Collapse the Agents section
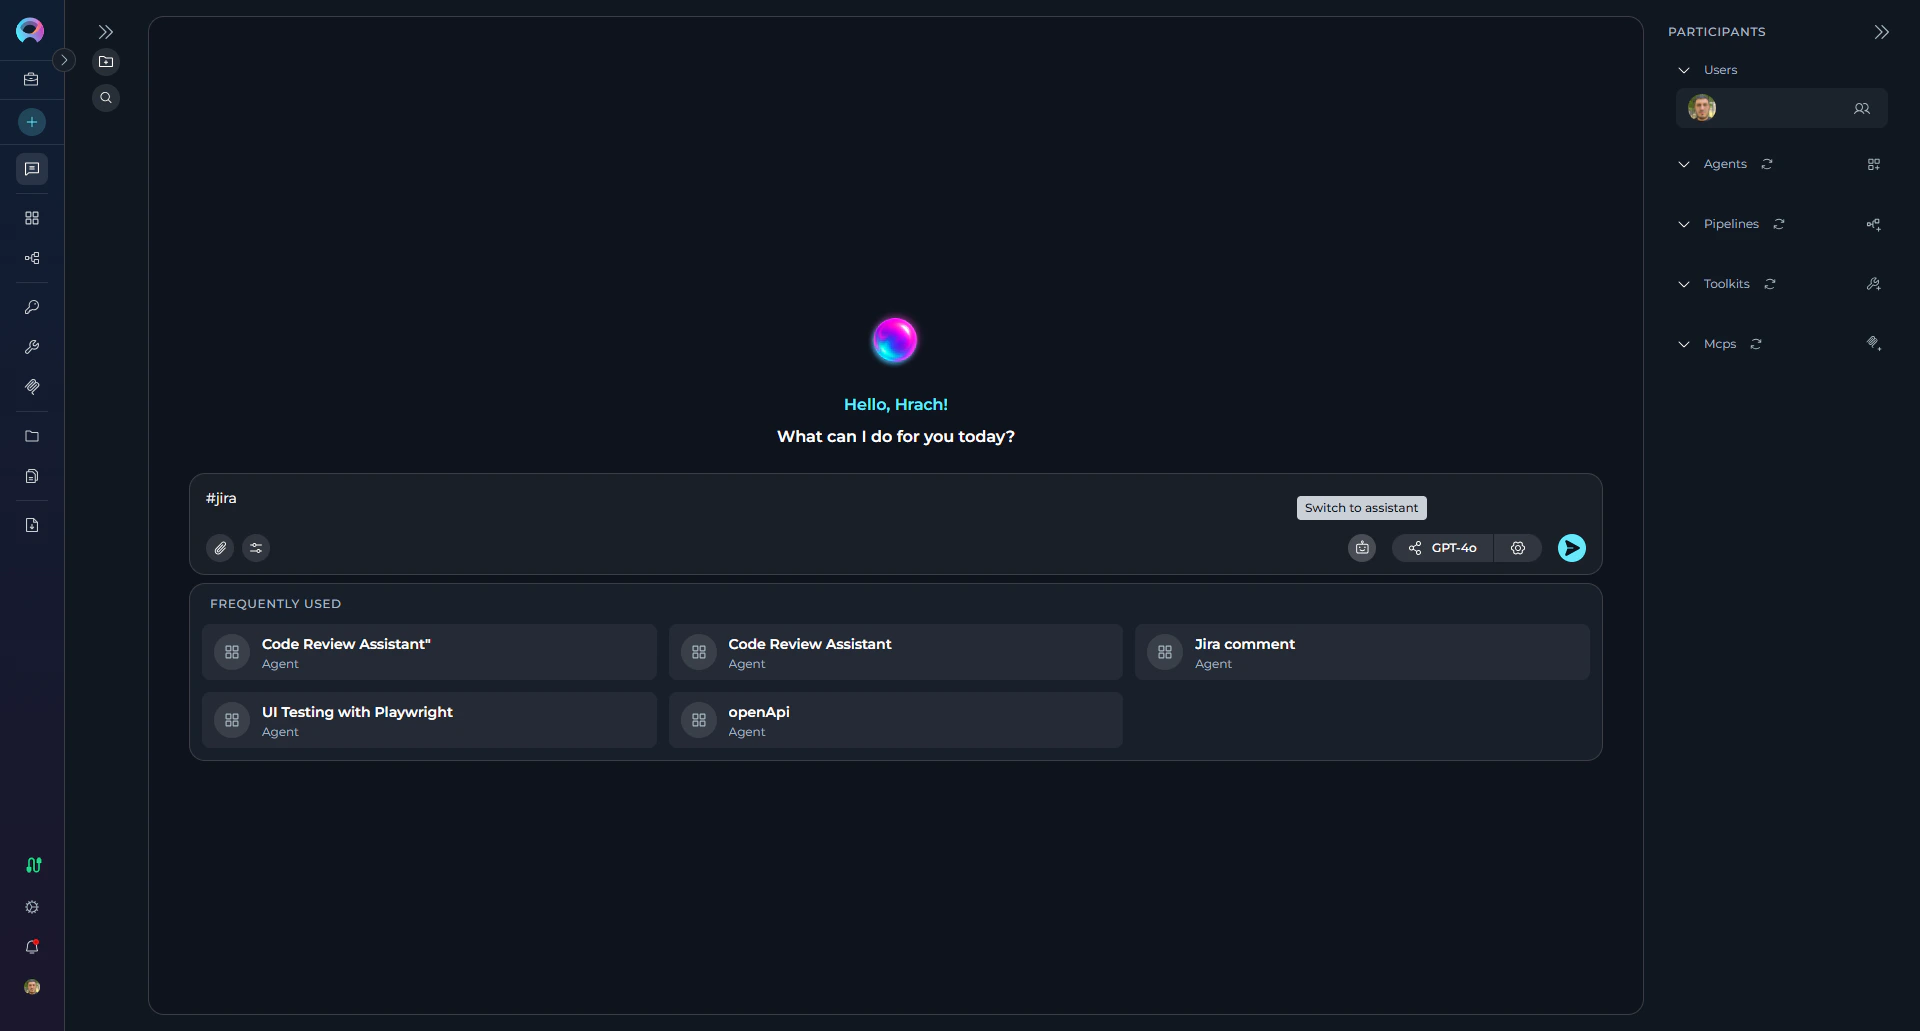 click(x=1683, y=164)
